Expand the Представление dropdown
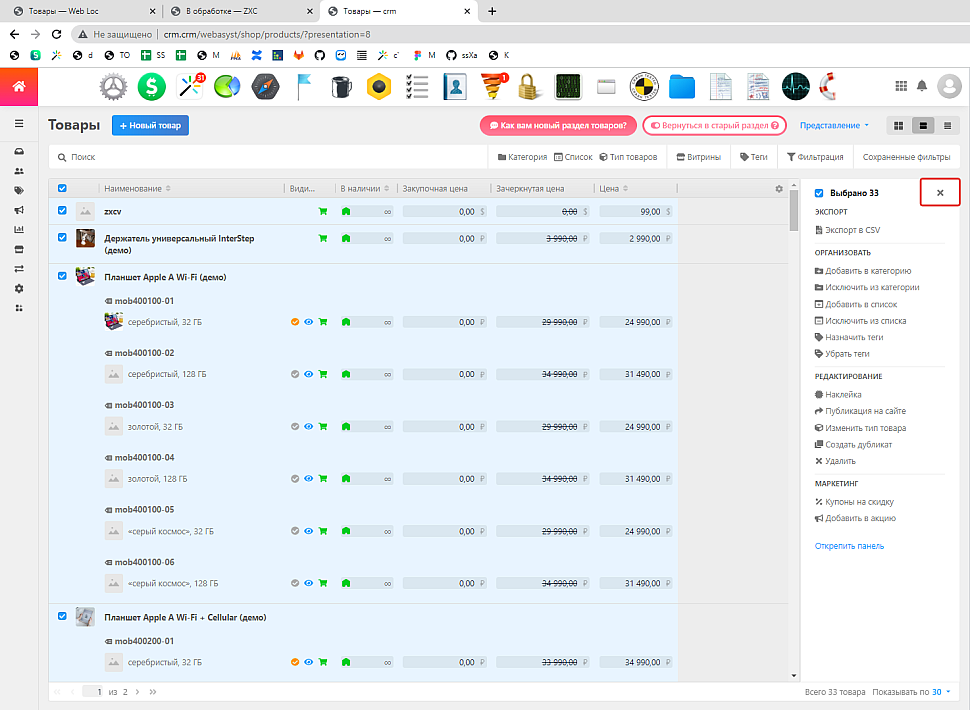Viewport: 970px width, 710px height. point(834,125)
